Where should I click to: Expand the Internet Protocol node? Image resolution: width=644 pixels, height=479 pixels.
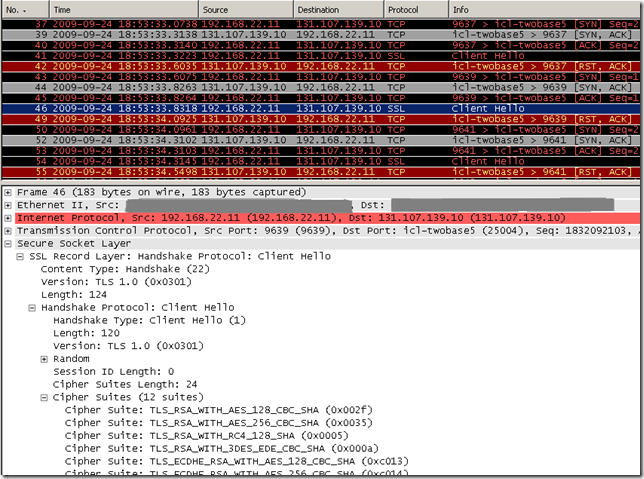click(x=8, y=218)
